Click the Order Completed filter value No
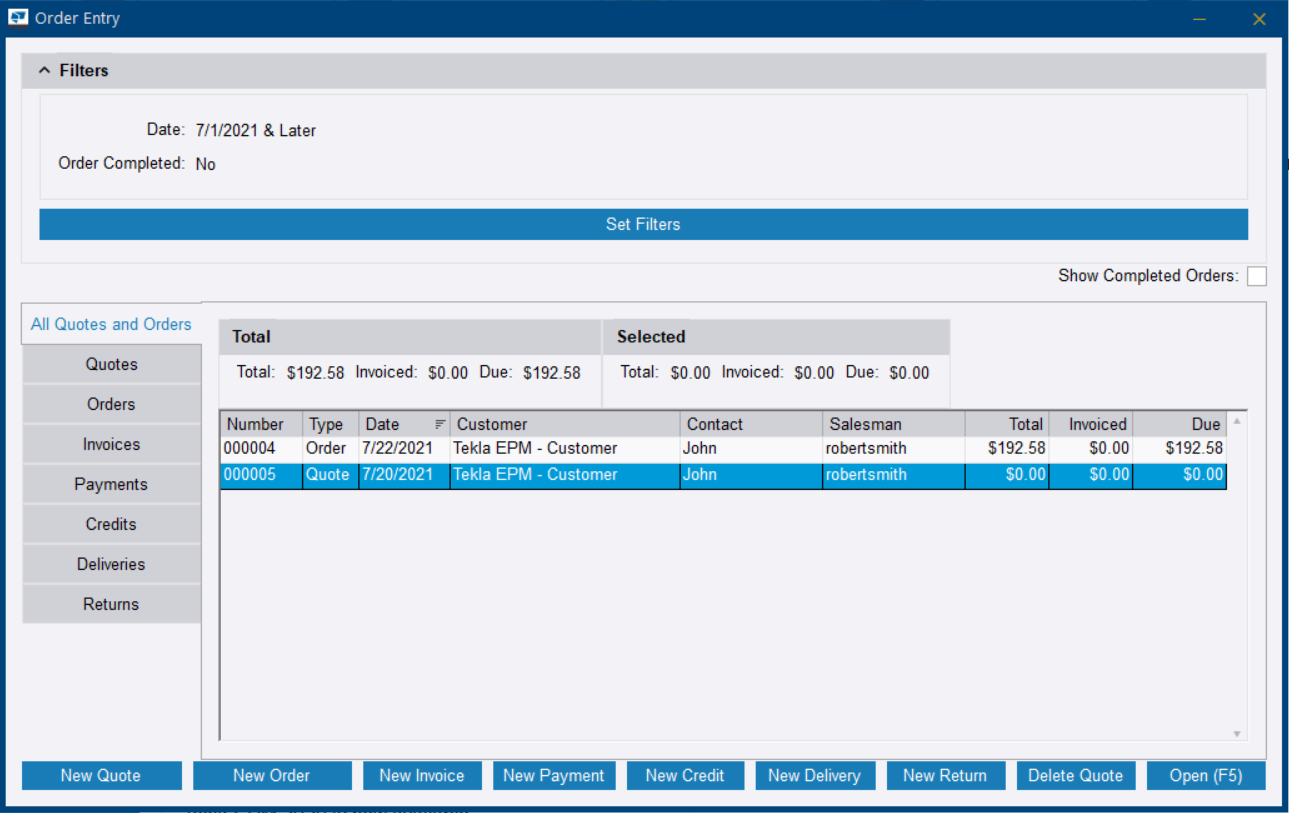Image resolution: width=1289 pixels, height=813 pixels. tap(206, 164)
